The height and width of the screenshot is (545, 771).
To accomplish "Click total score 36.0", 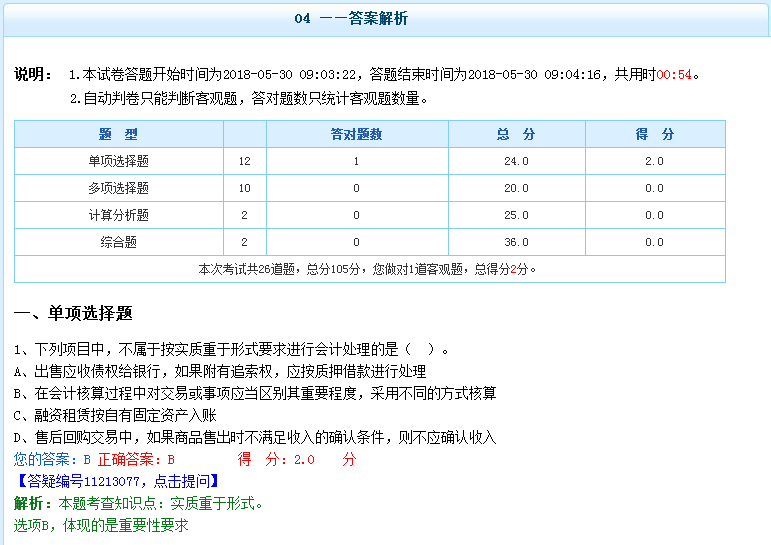I will [516, 242].
